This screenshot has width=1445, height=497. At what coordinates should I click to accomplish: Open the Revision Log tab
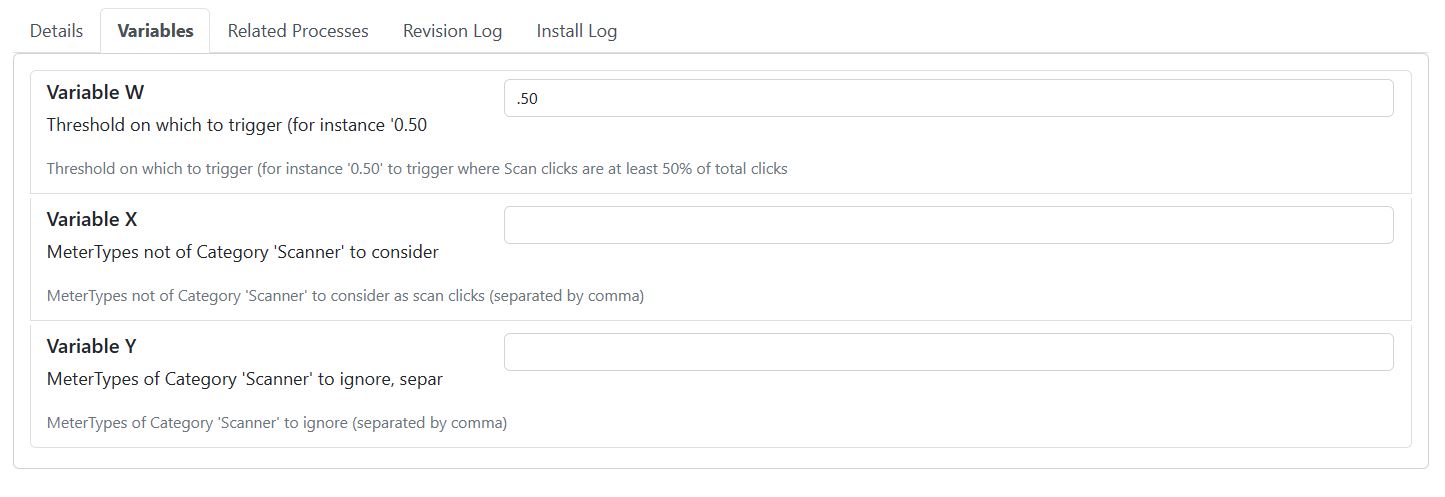tap(452, 31)
